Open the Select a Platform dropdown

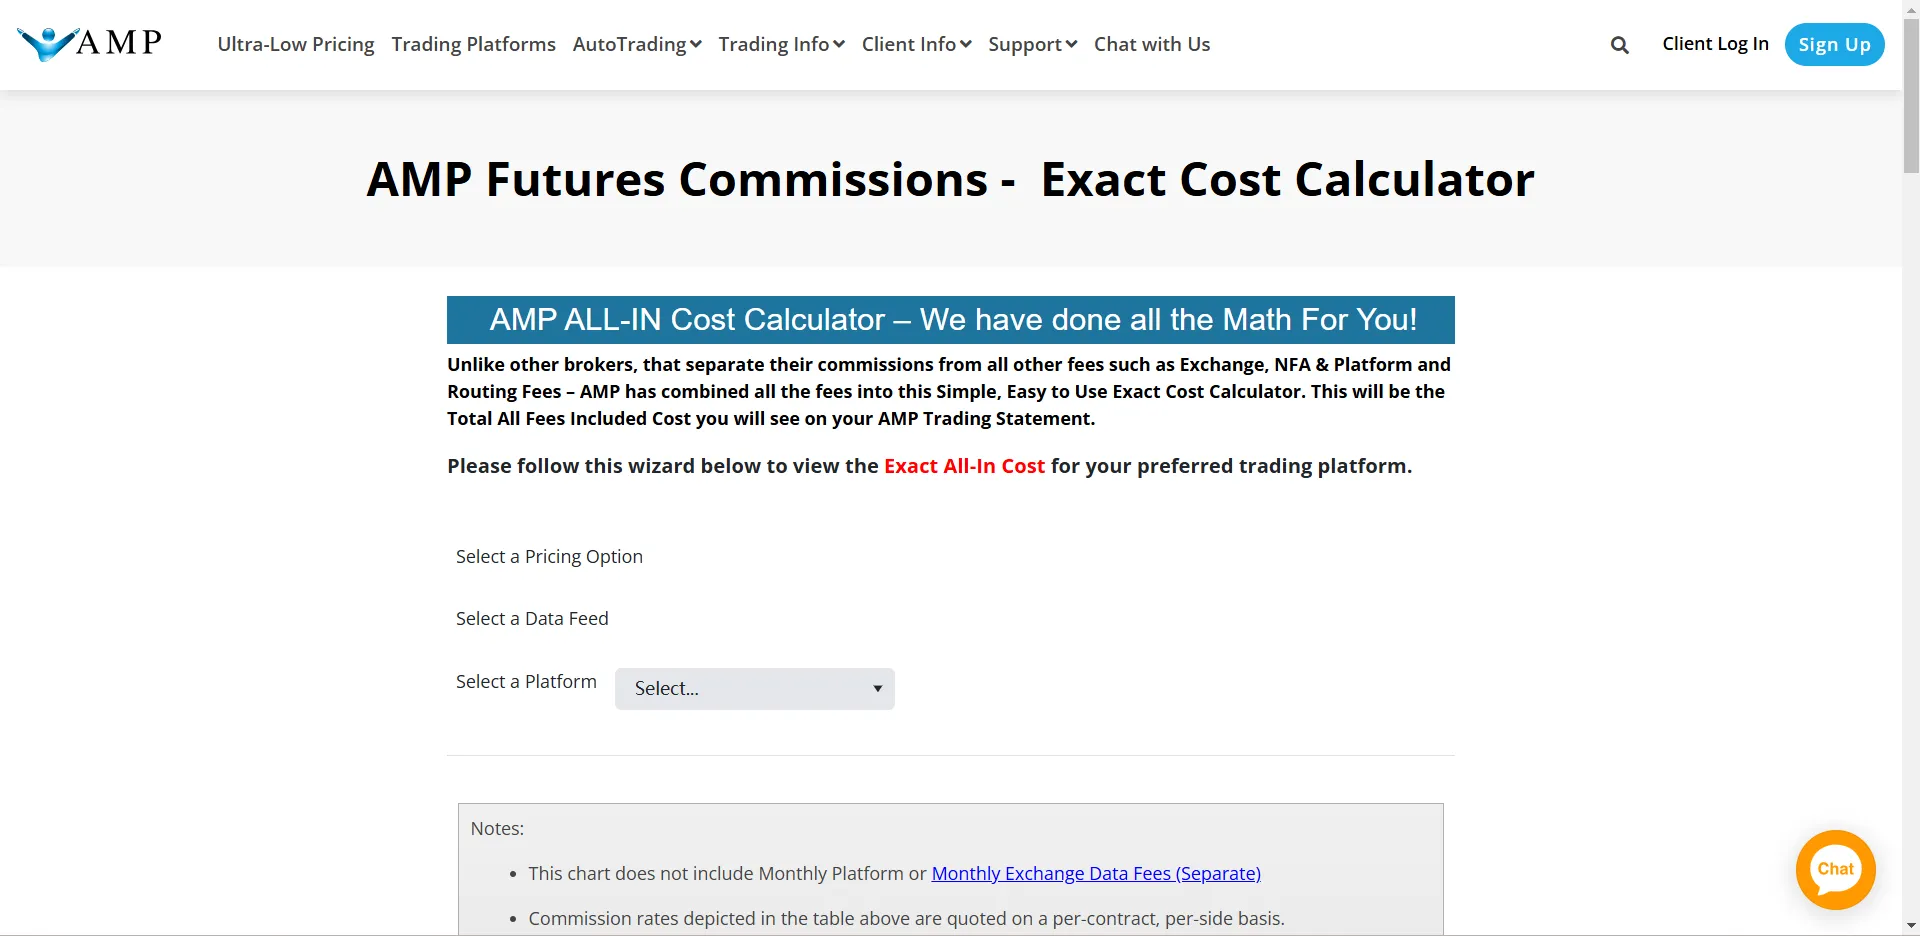click(x=755, y=689)
